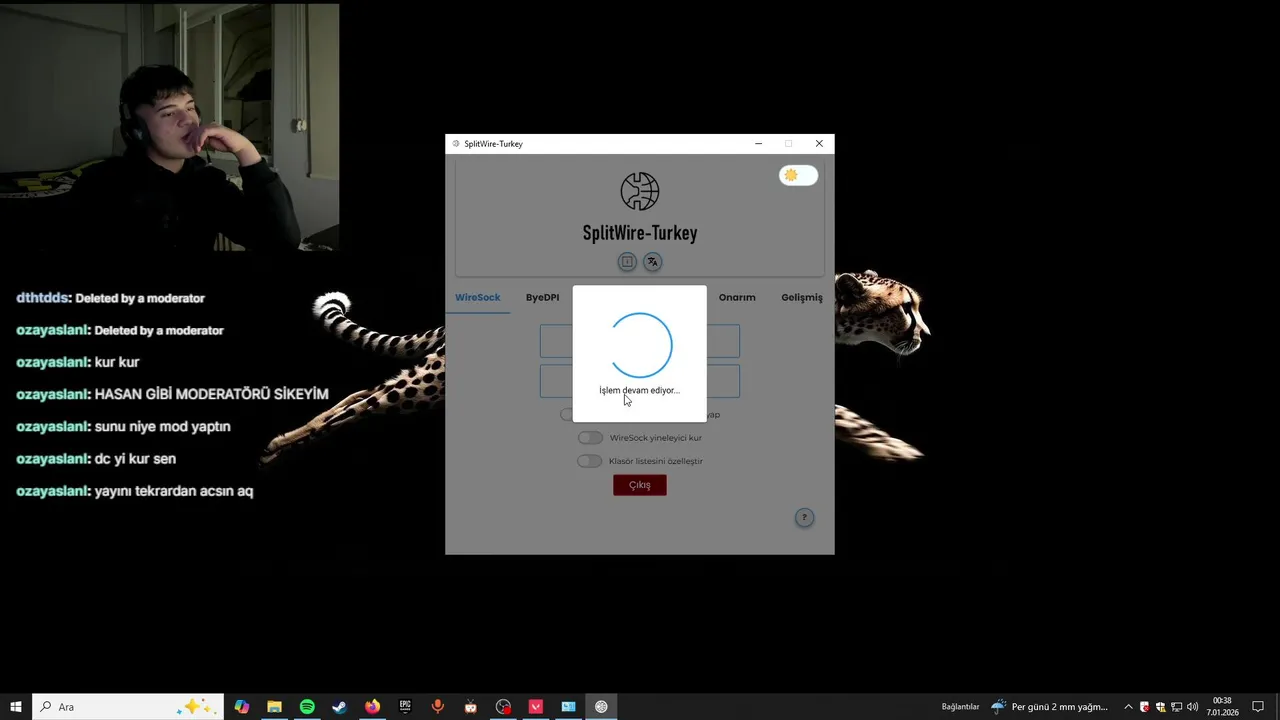Open Firefox from the taskbar
Screen dimensions: 1280x720
pos(372,707)
